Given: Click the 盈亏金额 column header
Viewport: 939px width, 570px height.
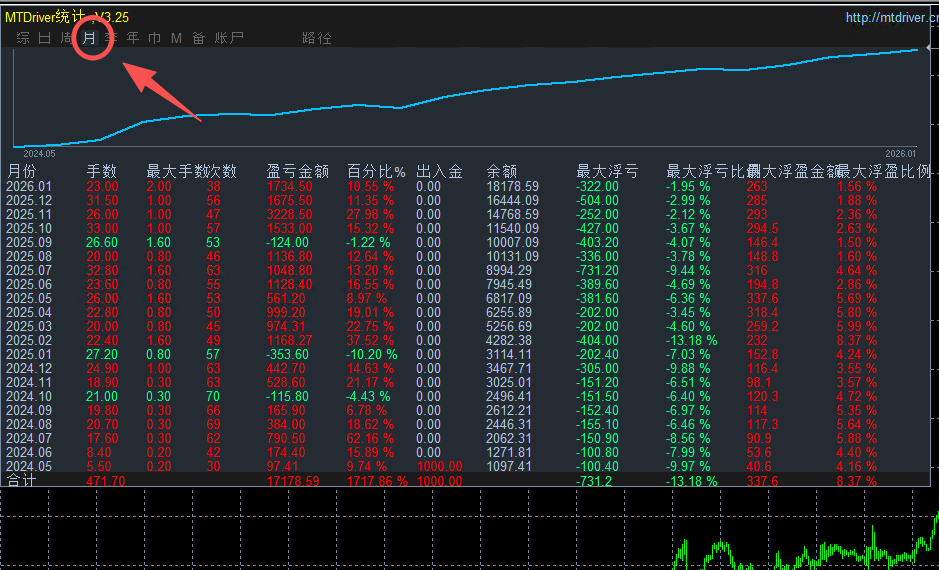Looking at the screenshot, I should click(x=297, y=172).
